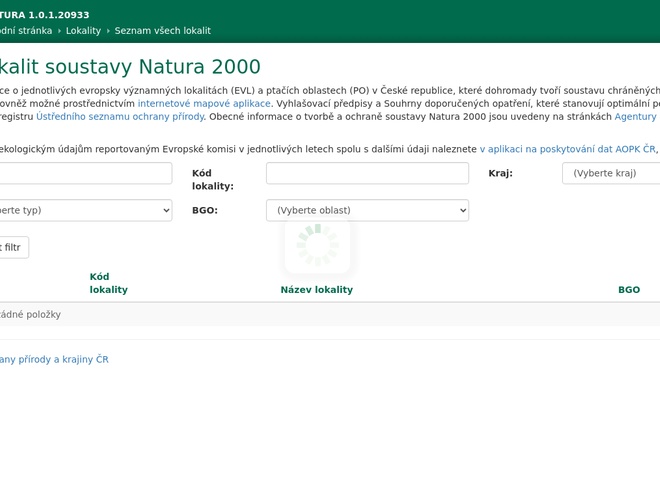The width and height of the screenshot is (660, 500).
Task: Sort by Kód lokality column header
Action: 108,283
